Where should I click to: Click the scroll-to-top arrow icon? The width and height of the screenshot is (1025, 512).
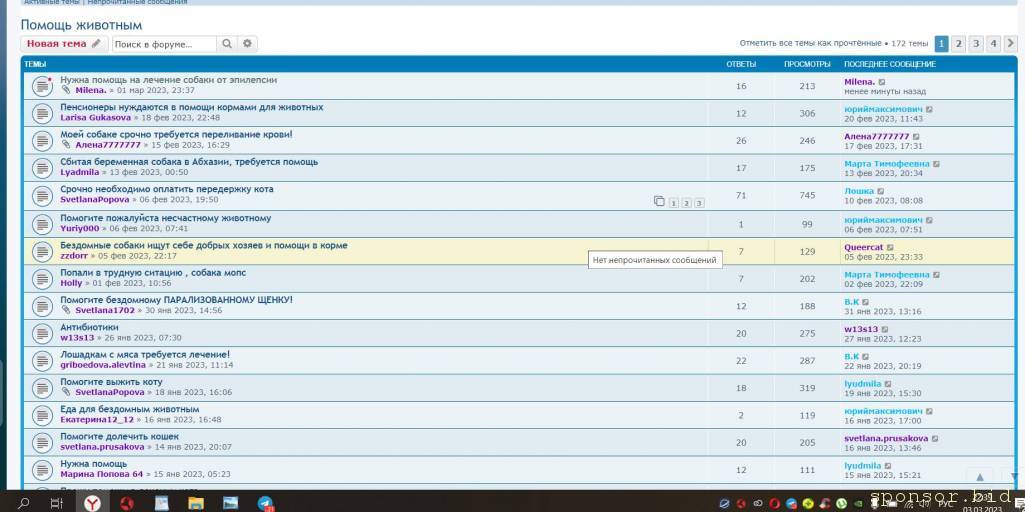980,477
